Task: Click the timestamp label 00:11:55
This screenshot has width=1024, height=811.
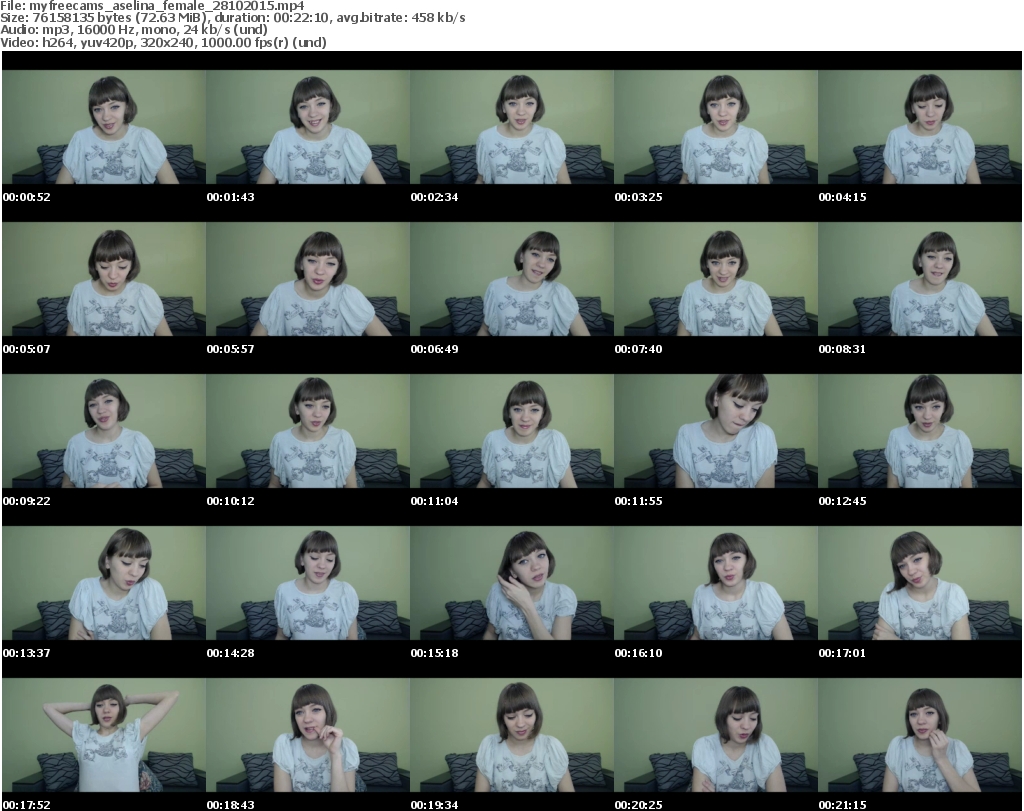Action: [638, 501]
